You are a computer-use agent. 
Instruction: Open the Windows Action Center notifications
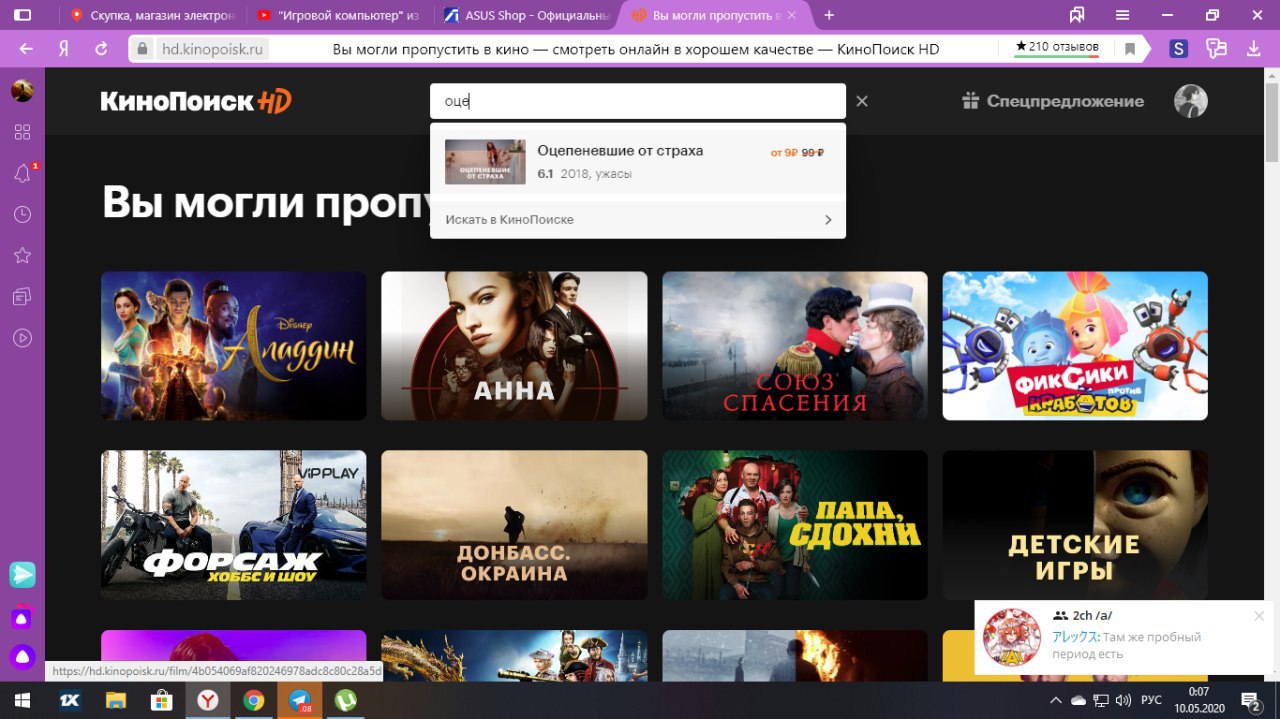tap(1250, 700)
